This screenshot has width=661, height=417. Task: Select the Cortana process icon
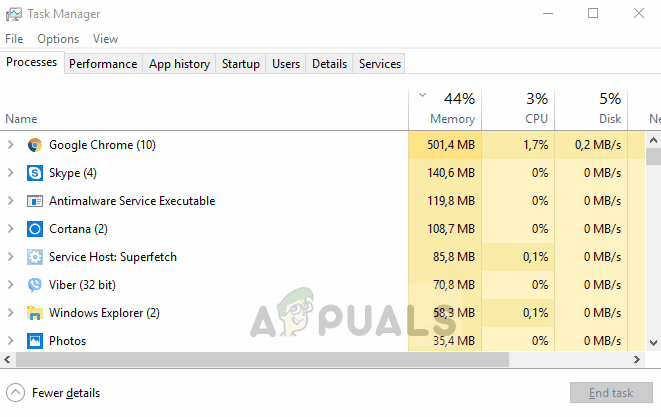tap(34, 229)
